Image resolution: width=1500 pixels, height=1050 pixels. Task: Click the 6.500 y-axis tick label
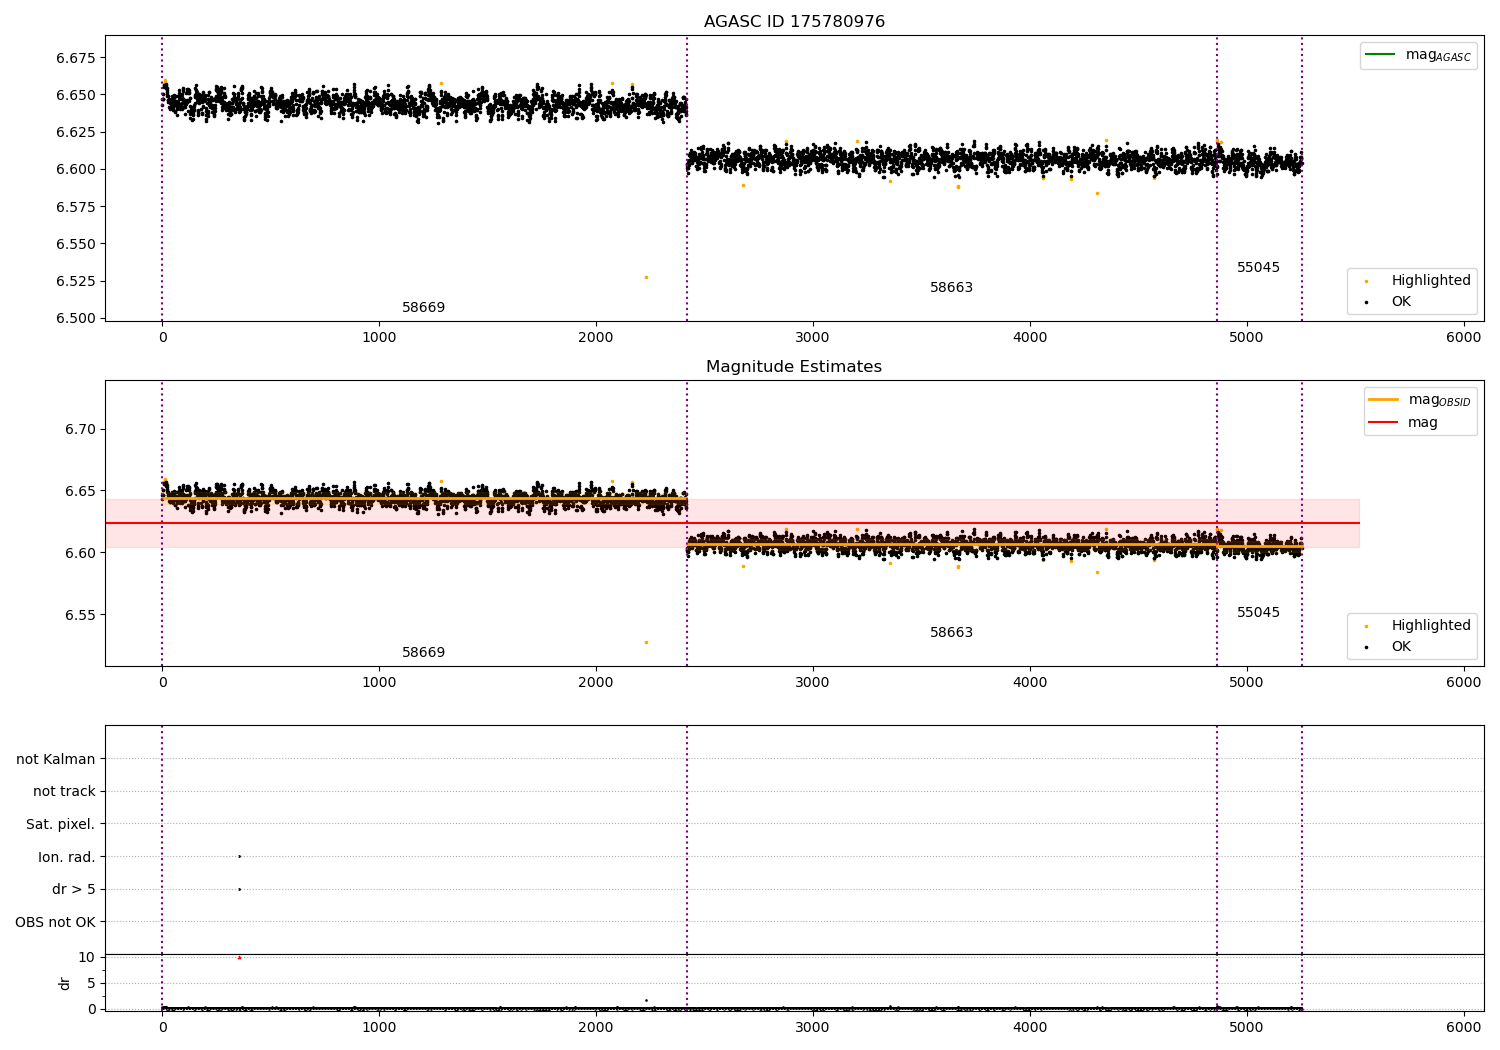coord(75,318)
